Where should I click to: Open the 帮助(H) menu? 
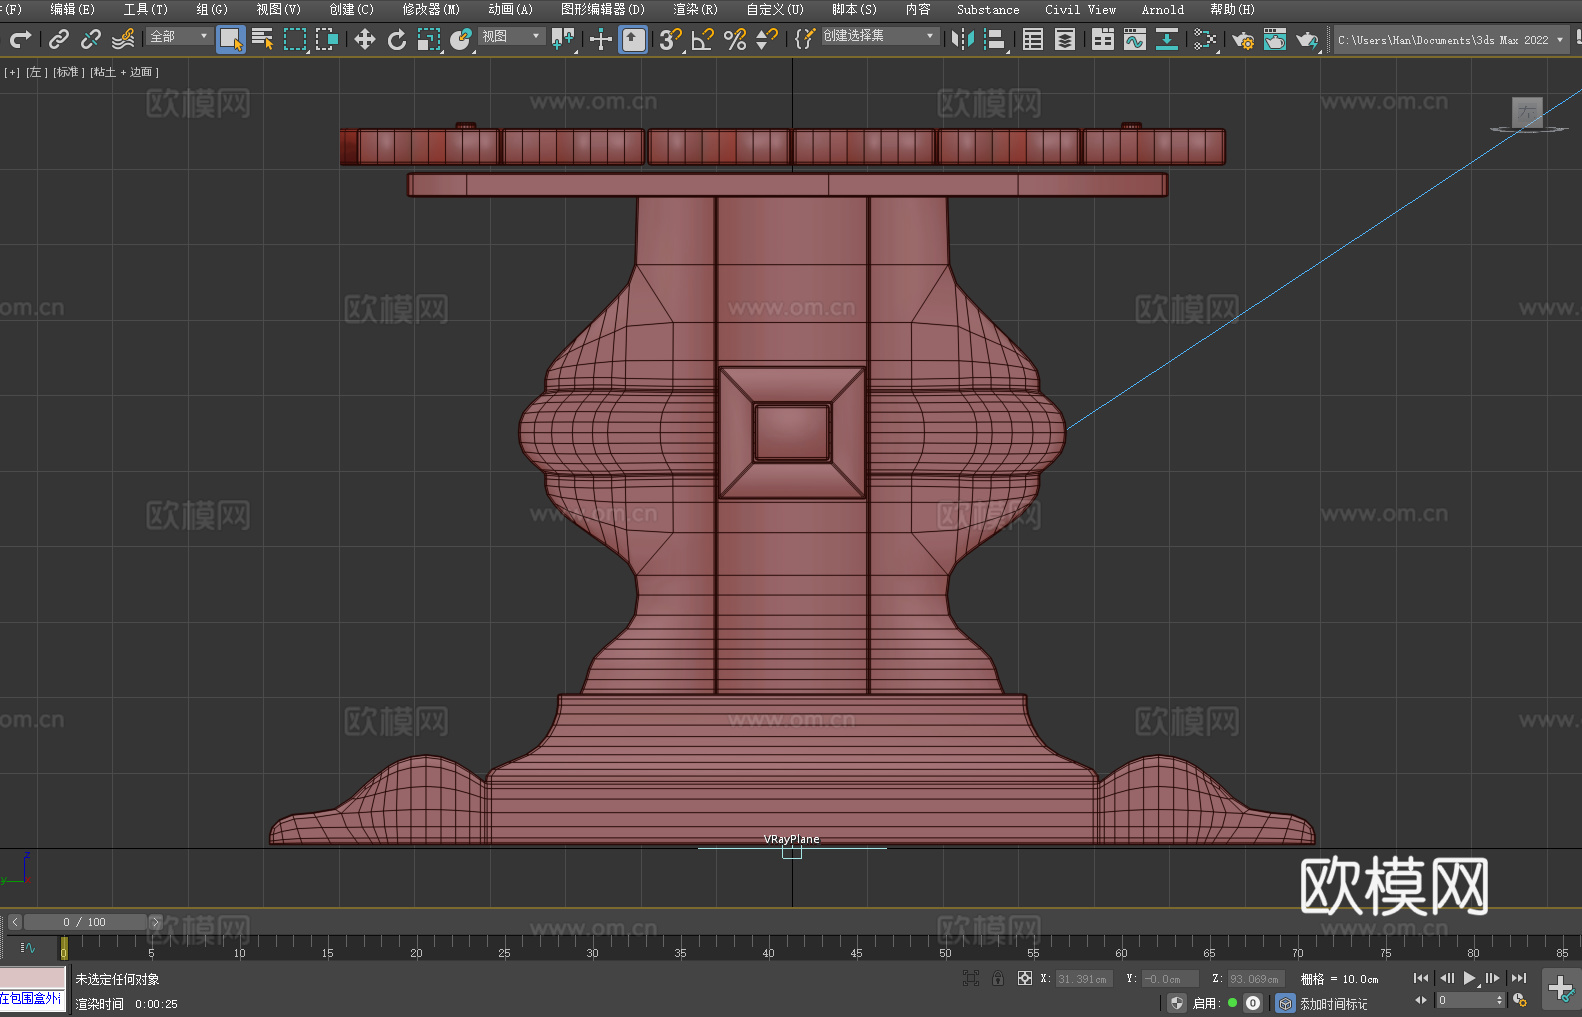(1232, 9)
